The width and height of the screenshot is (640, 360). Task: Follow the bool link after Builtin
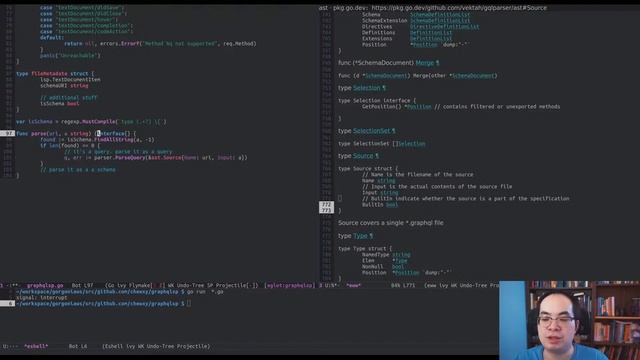392,204
